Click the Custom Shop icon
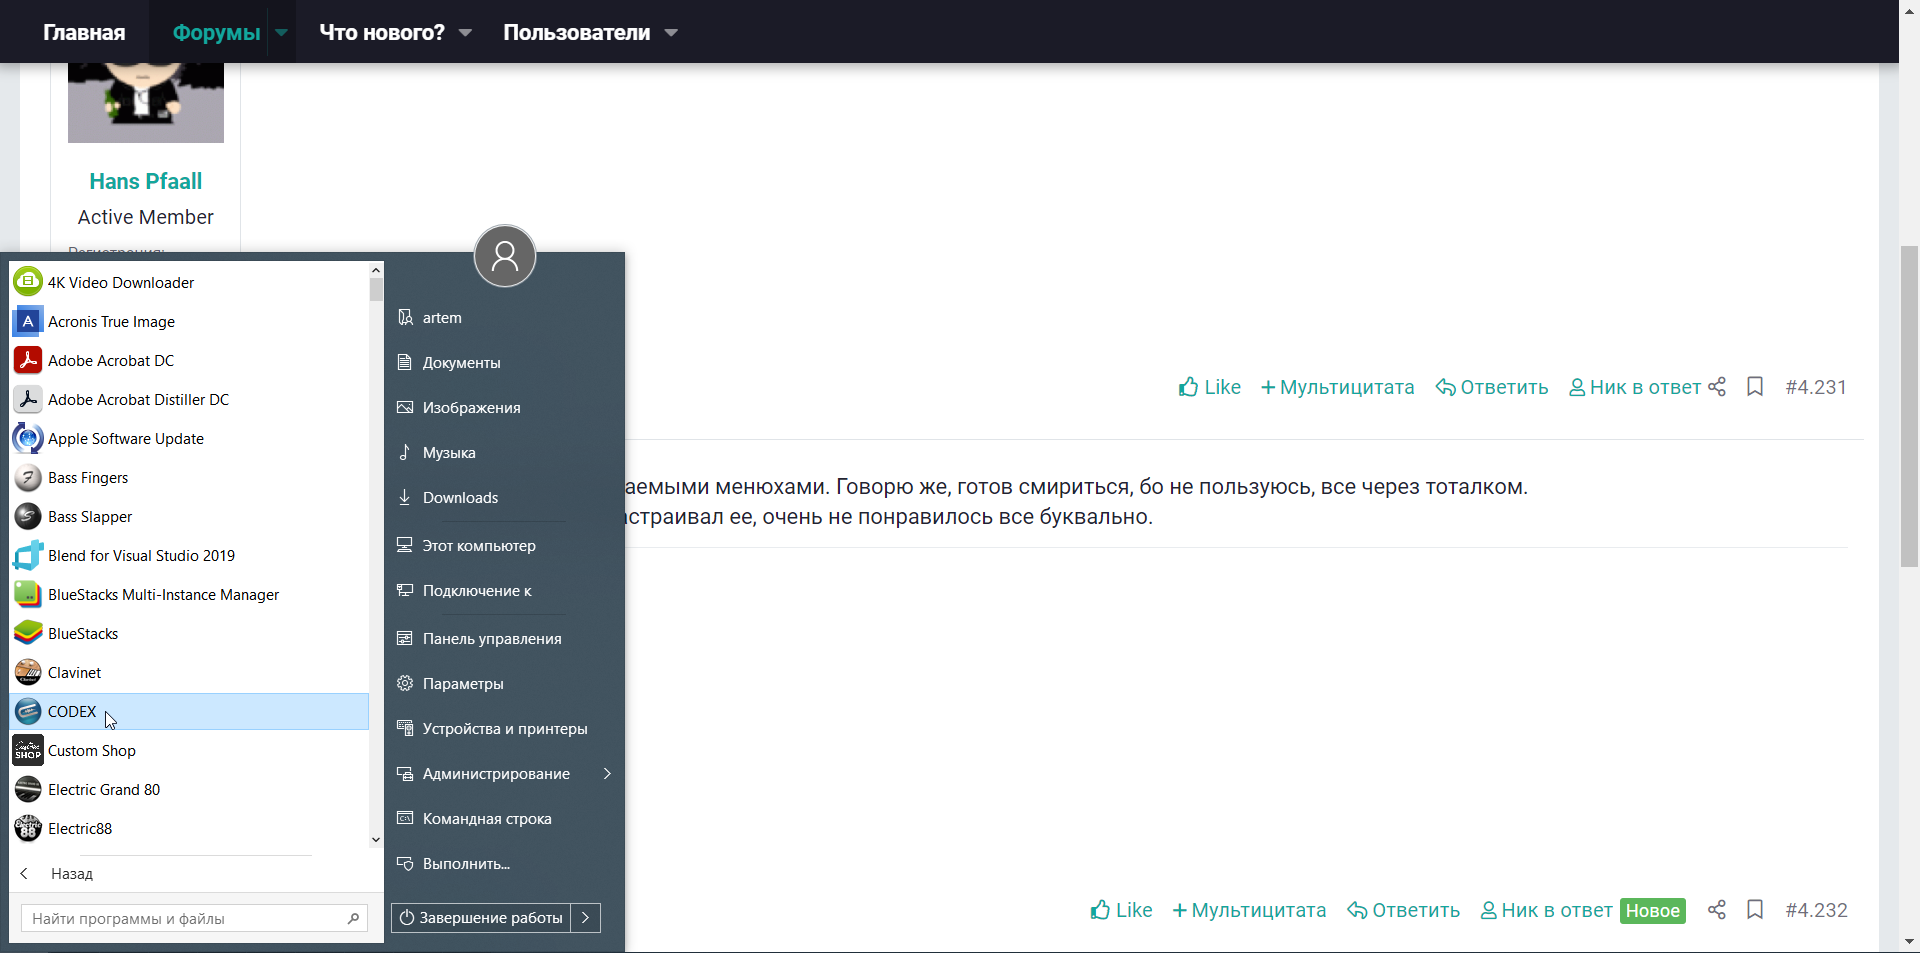This screenshot has width=1920, height=953. tap(28, 750)
